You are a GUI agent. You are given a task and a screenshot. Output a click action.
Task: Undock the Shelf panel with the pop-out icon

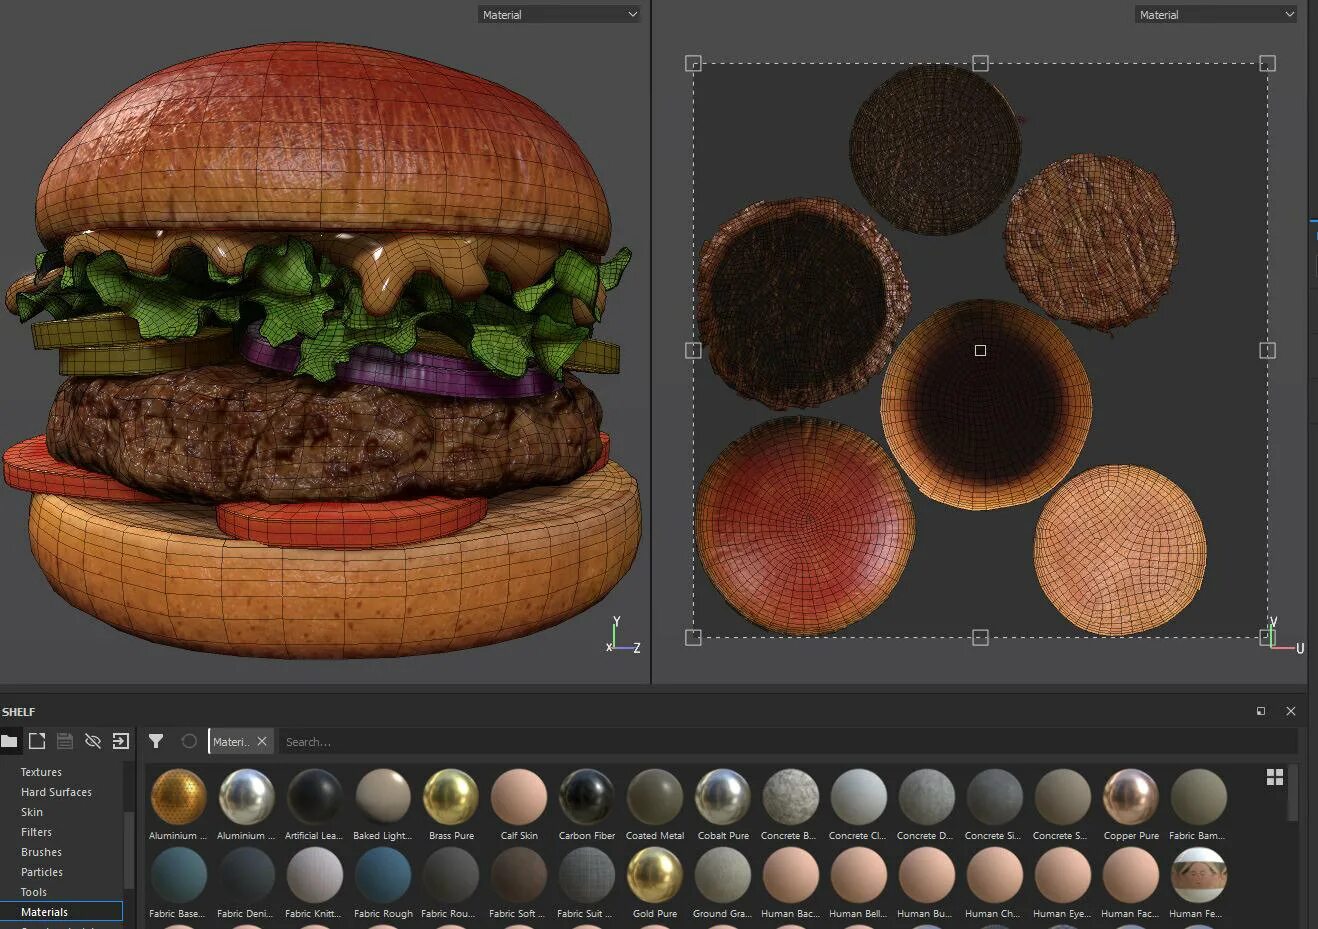point(1261,711)
